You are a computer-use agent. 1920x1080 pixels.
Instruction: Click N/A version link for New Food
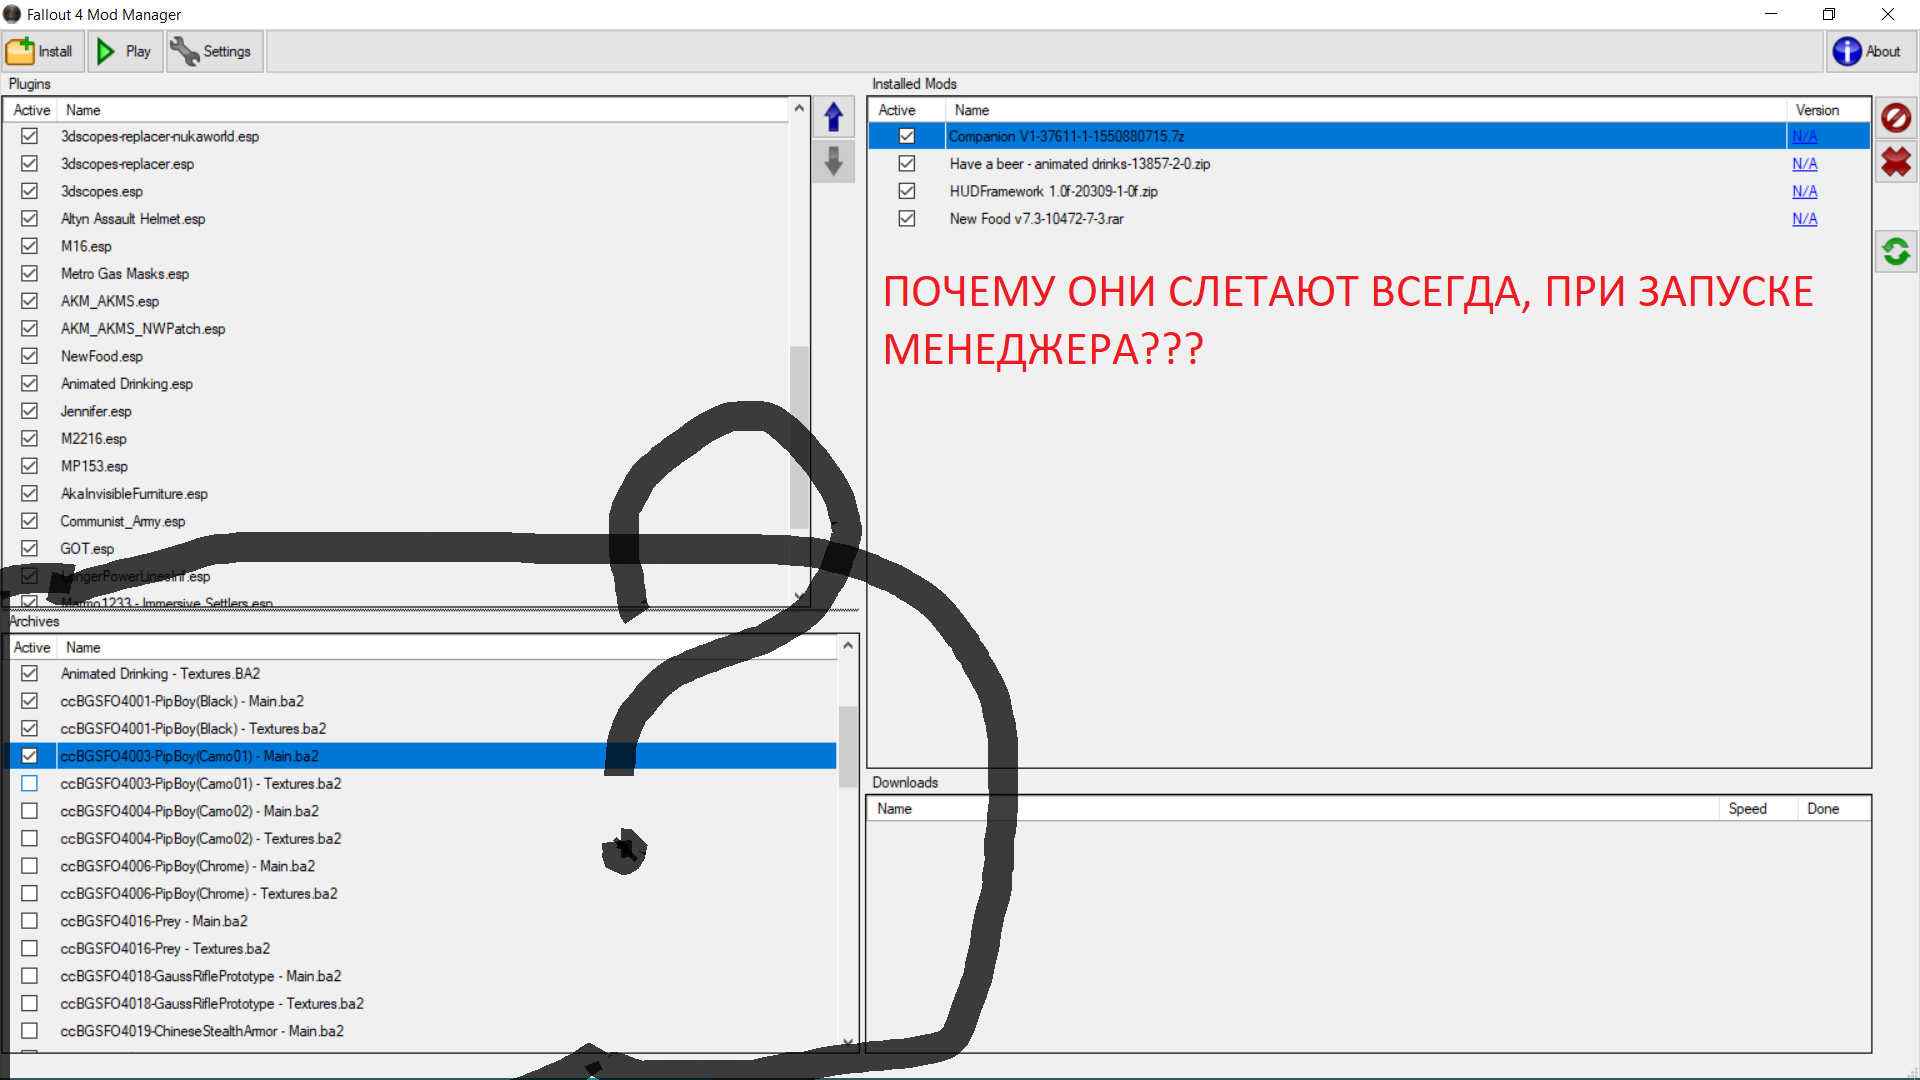(x=1804, y=219)
